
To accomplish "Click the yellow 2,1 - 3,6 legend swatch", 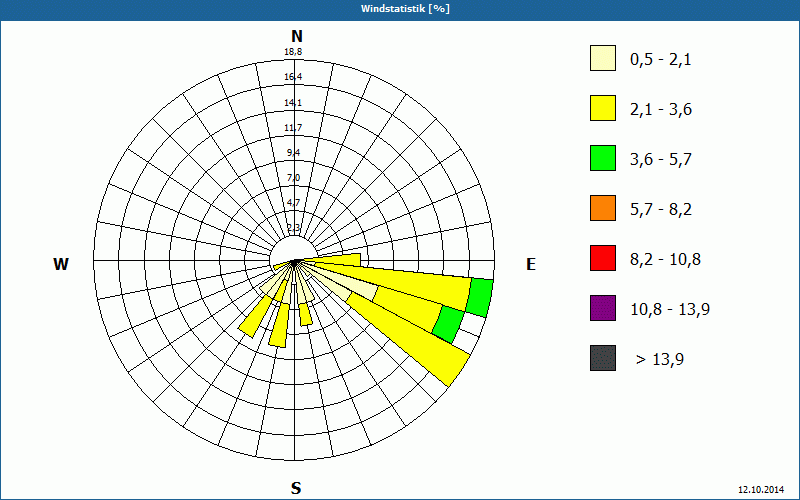I will tap(603, 108).
